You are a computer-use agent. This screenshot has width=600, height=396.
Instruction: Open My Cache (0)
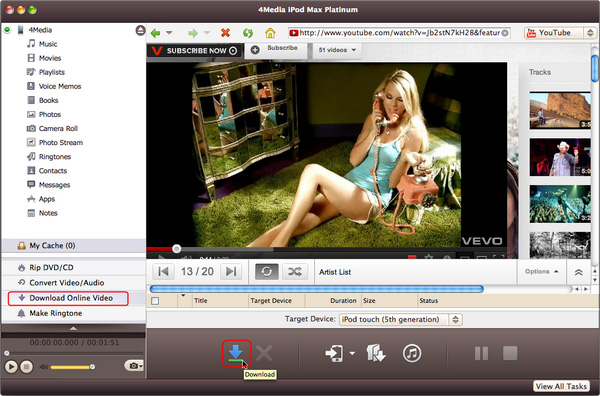click(x=73, y=246)
